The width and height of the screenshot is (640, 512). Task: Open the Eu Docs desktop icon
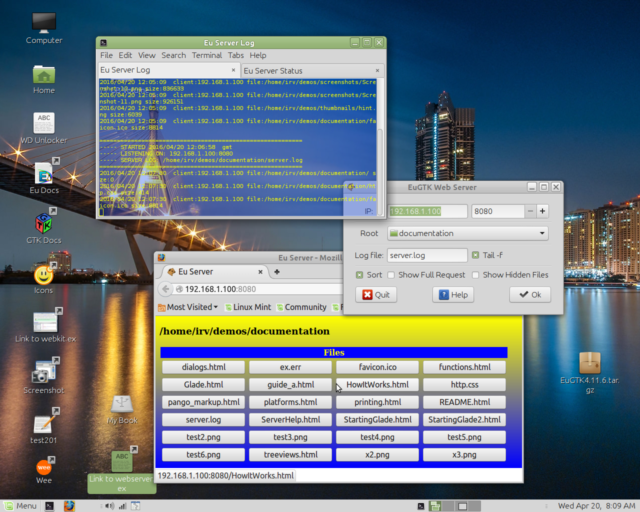[x=44, y=175]
